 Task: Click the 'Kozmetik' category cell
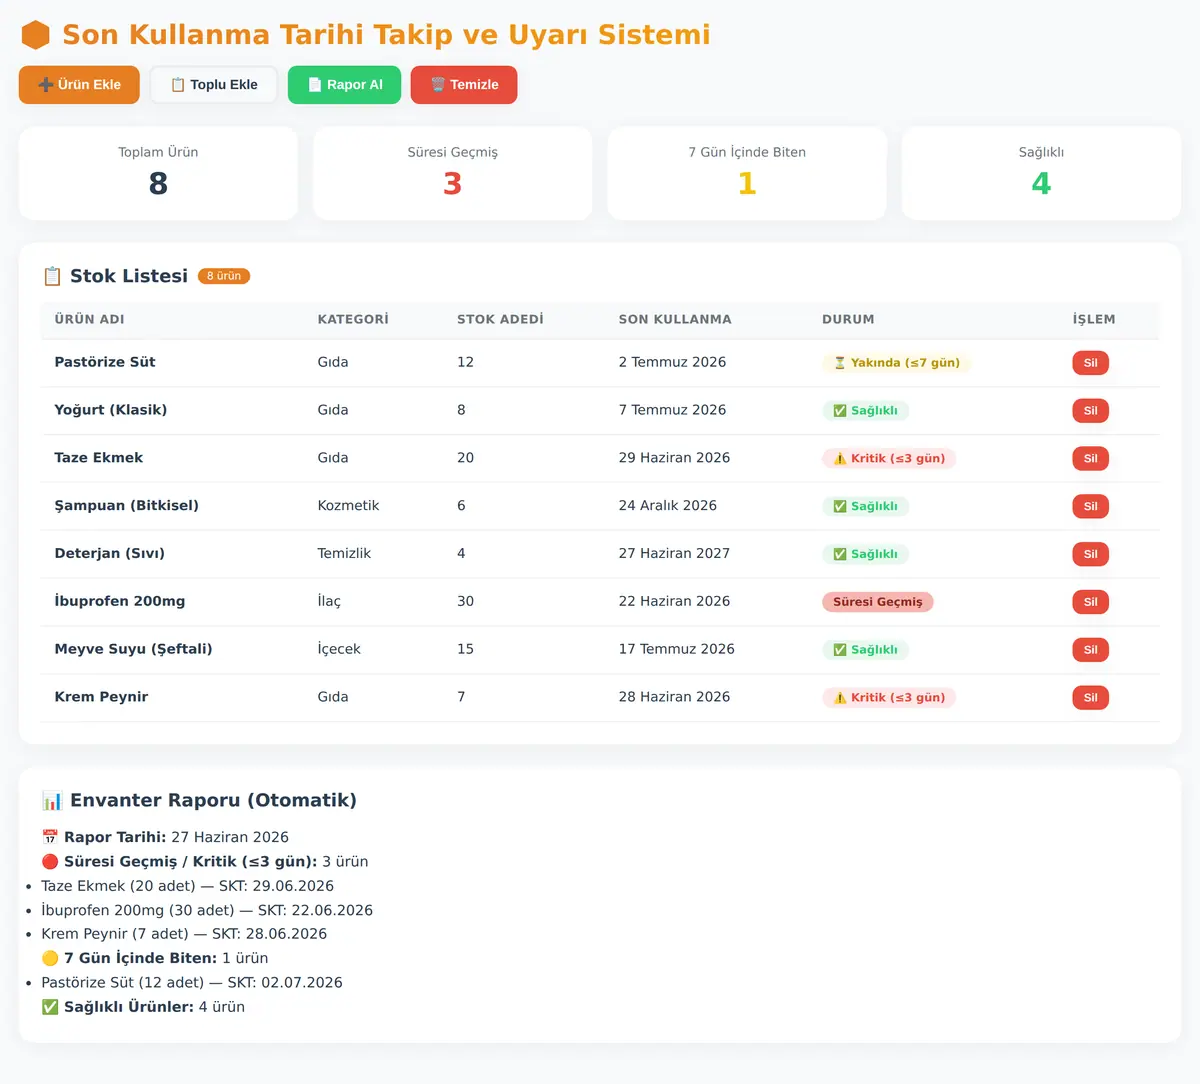pyautogui.click(x=348, y=506)
